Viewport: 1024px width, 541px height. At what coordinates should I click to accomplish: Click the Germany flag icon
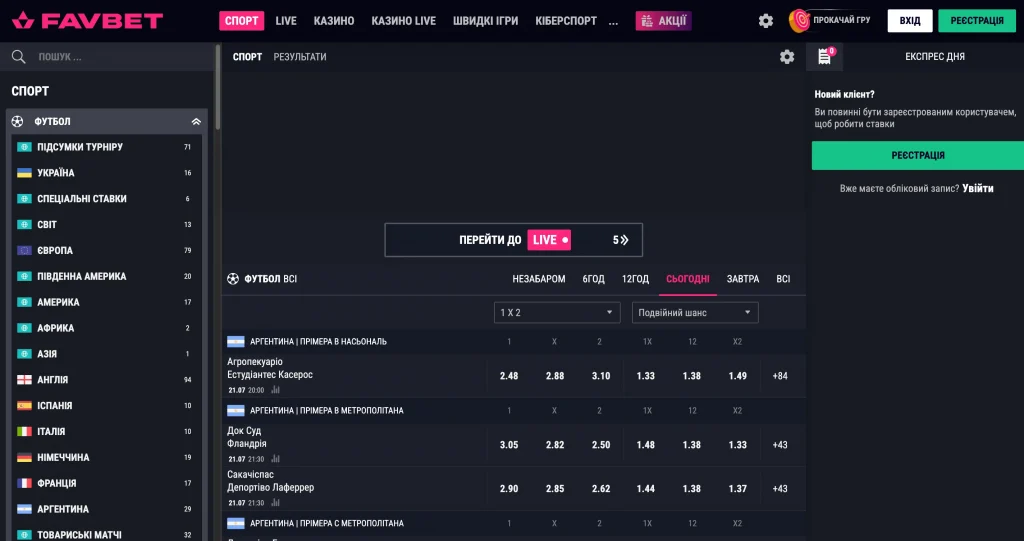coord(24,457)
